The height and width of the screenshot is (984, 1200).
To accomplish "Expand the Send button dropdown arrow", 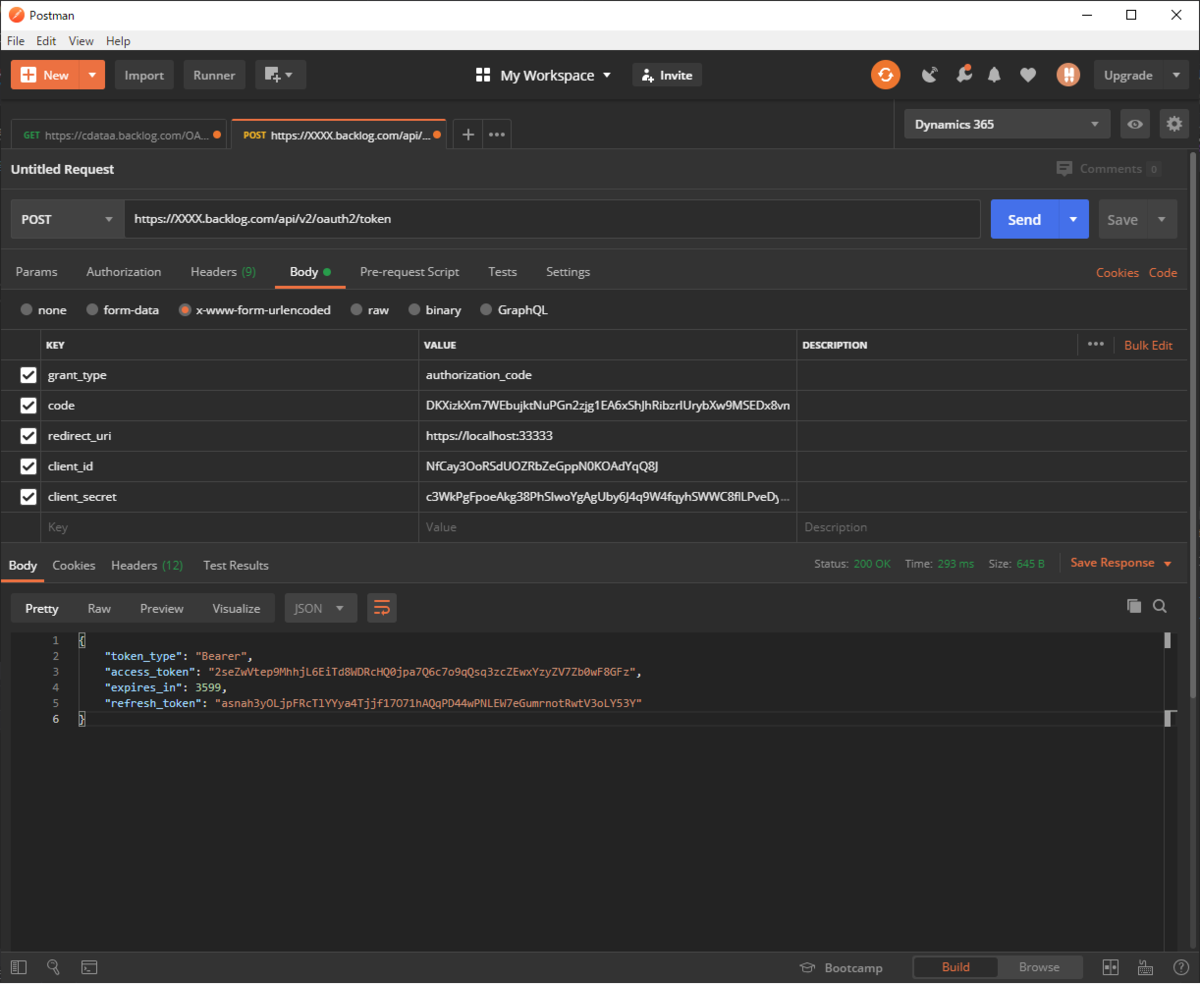I will pos(1074,219).
